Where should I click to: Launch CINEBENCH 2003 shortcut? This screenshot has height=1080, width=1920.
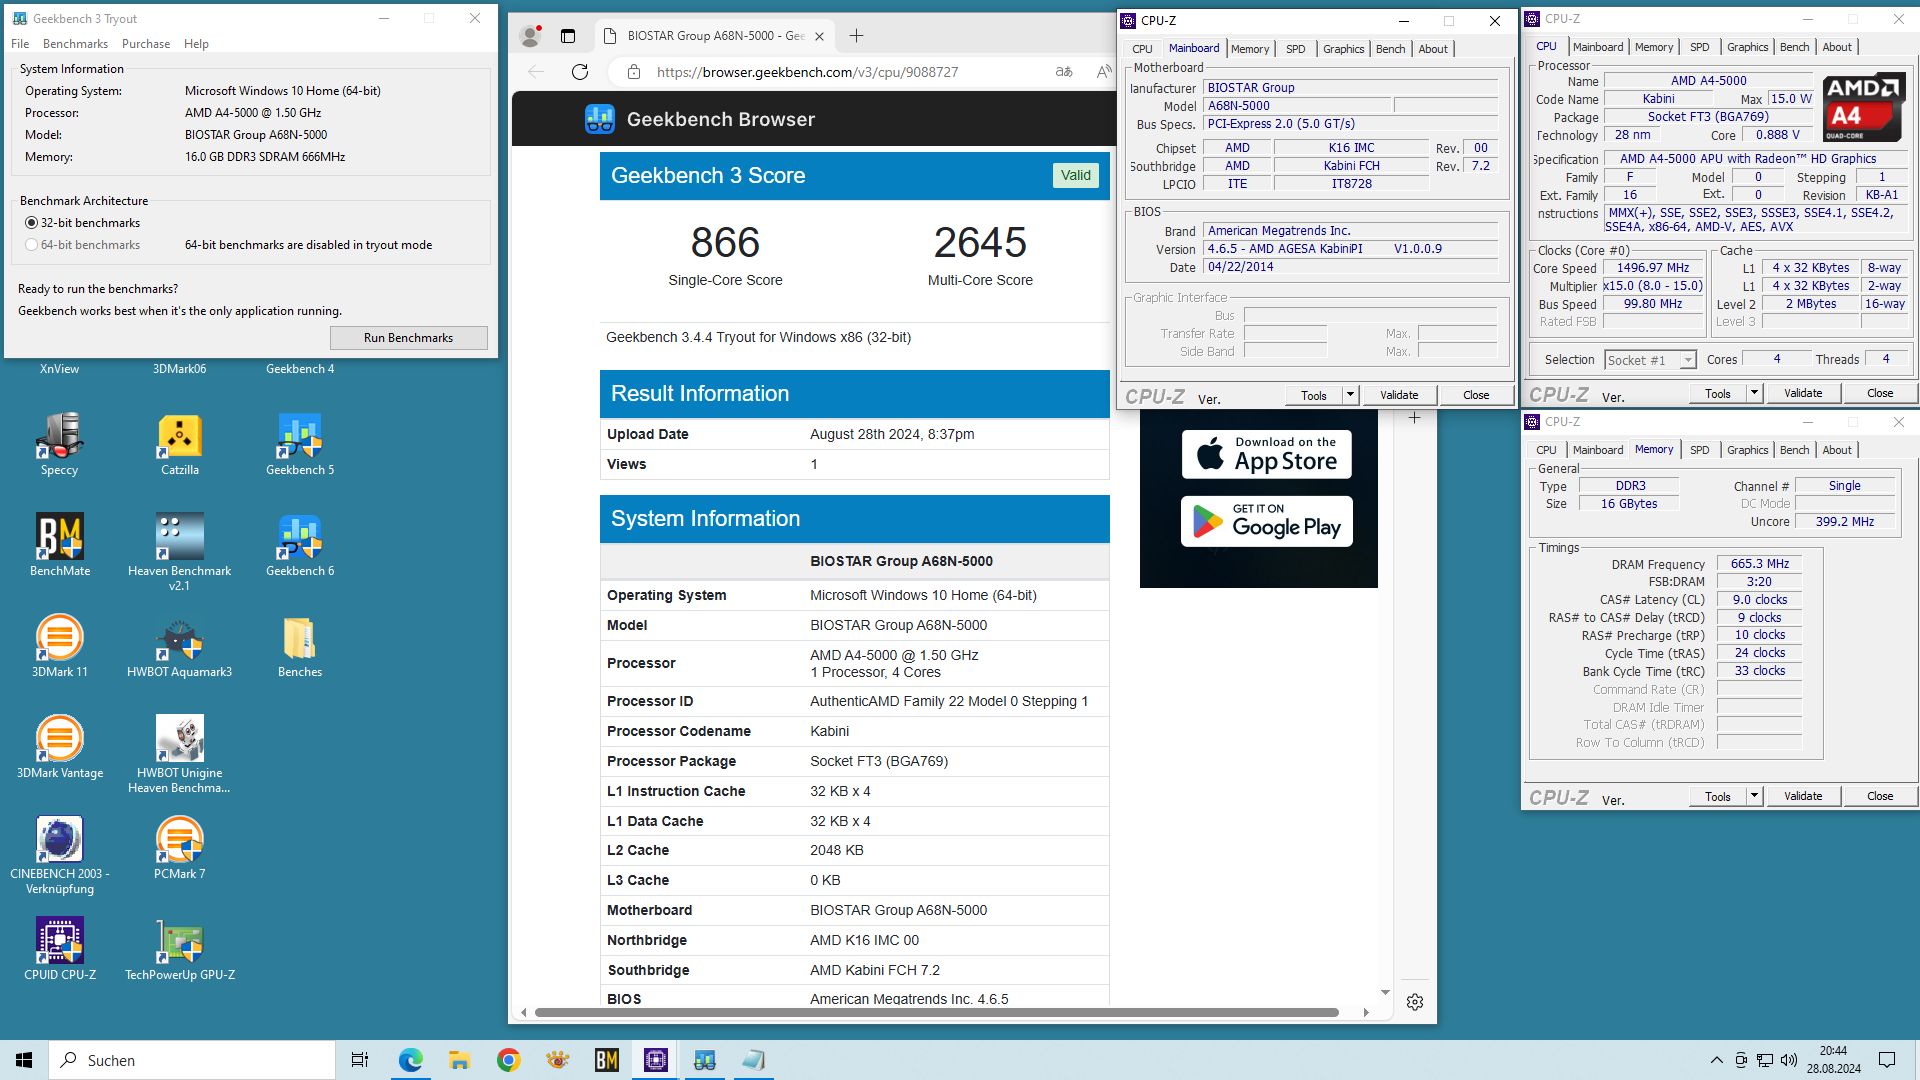[x=60, y=855]
